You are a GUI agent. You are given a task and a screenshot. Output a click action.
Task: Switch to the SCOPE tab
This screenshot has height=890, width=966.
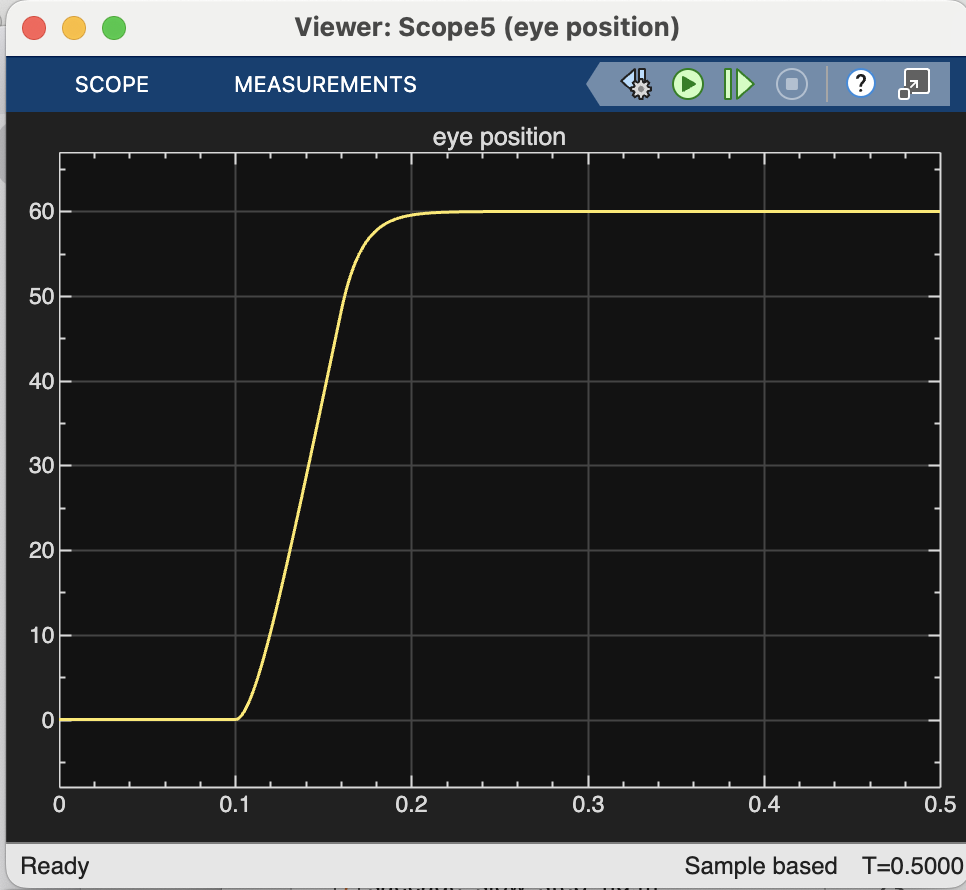coord(112,85)
